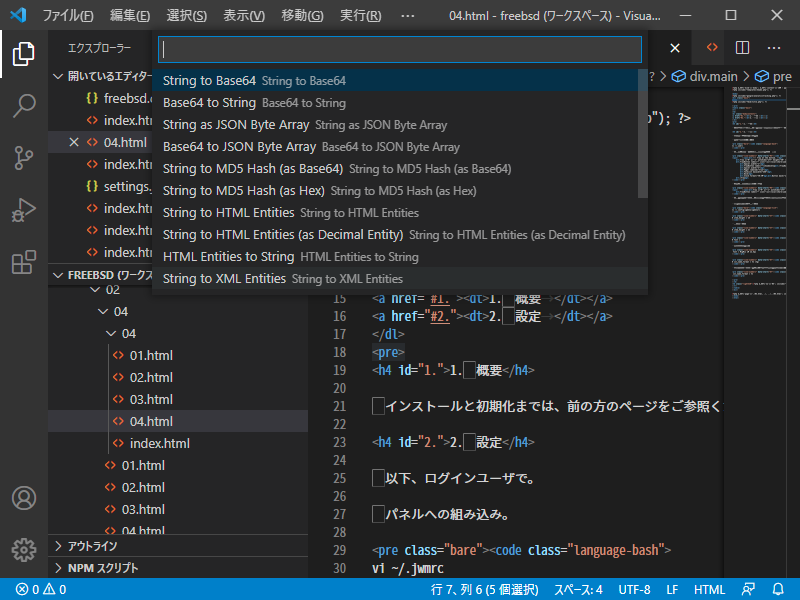Open freebsd workspace file in open editors
Viewport: 800px width, 600px height.
pos(101,98)
